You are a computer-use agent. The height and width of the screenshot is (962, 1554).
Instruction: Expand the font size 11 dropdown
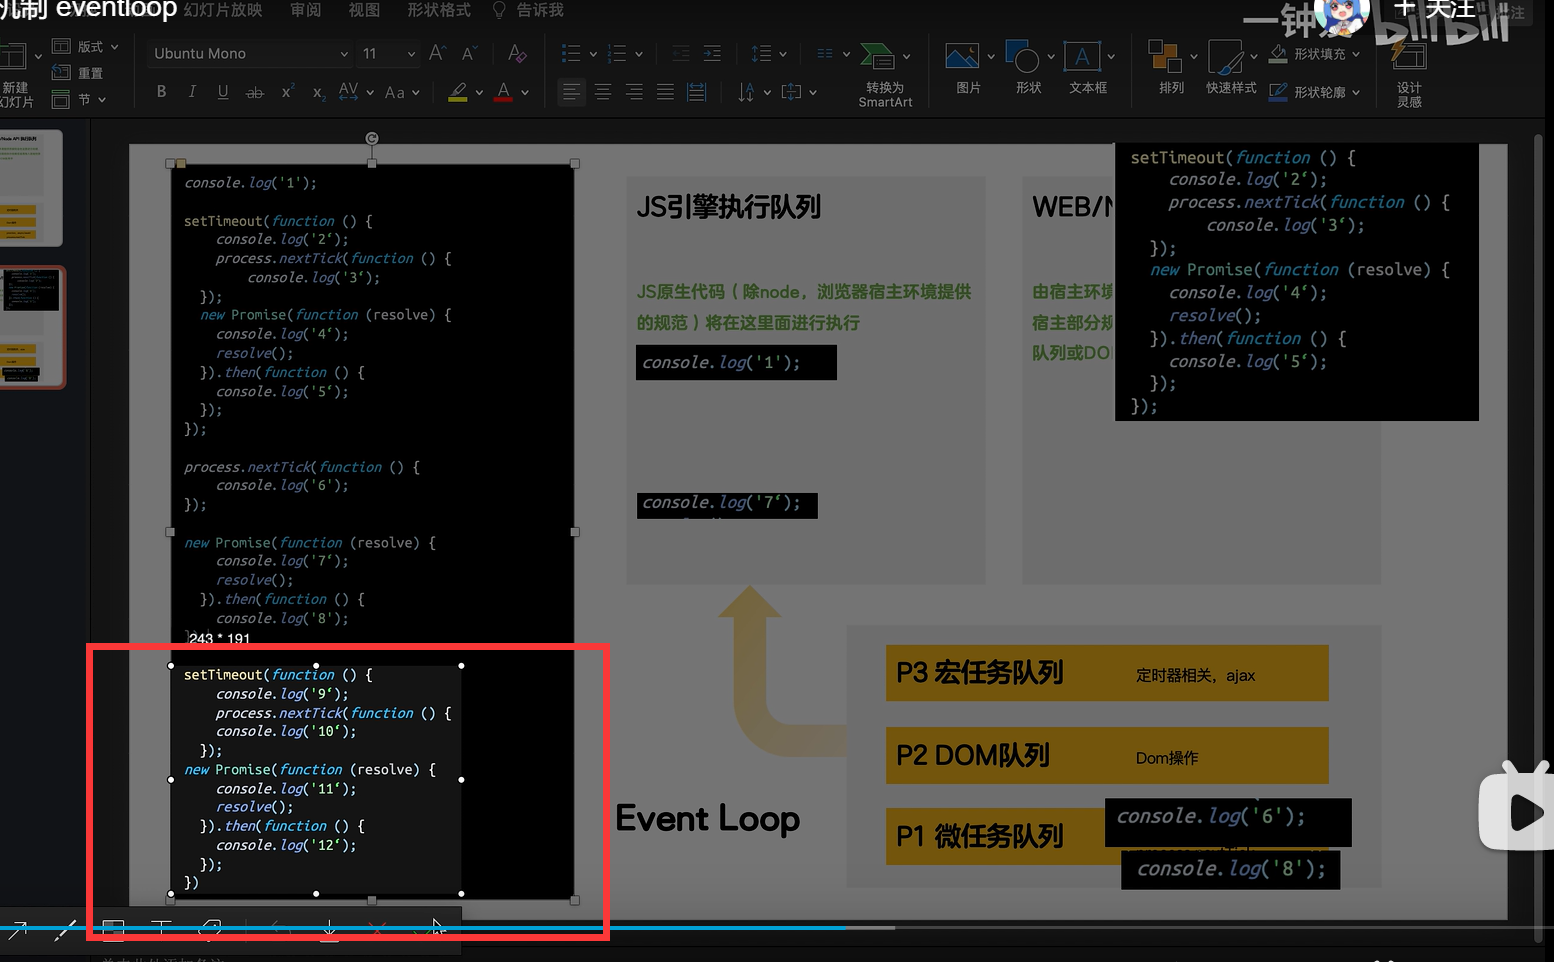click(x=410, y=54)
